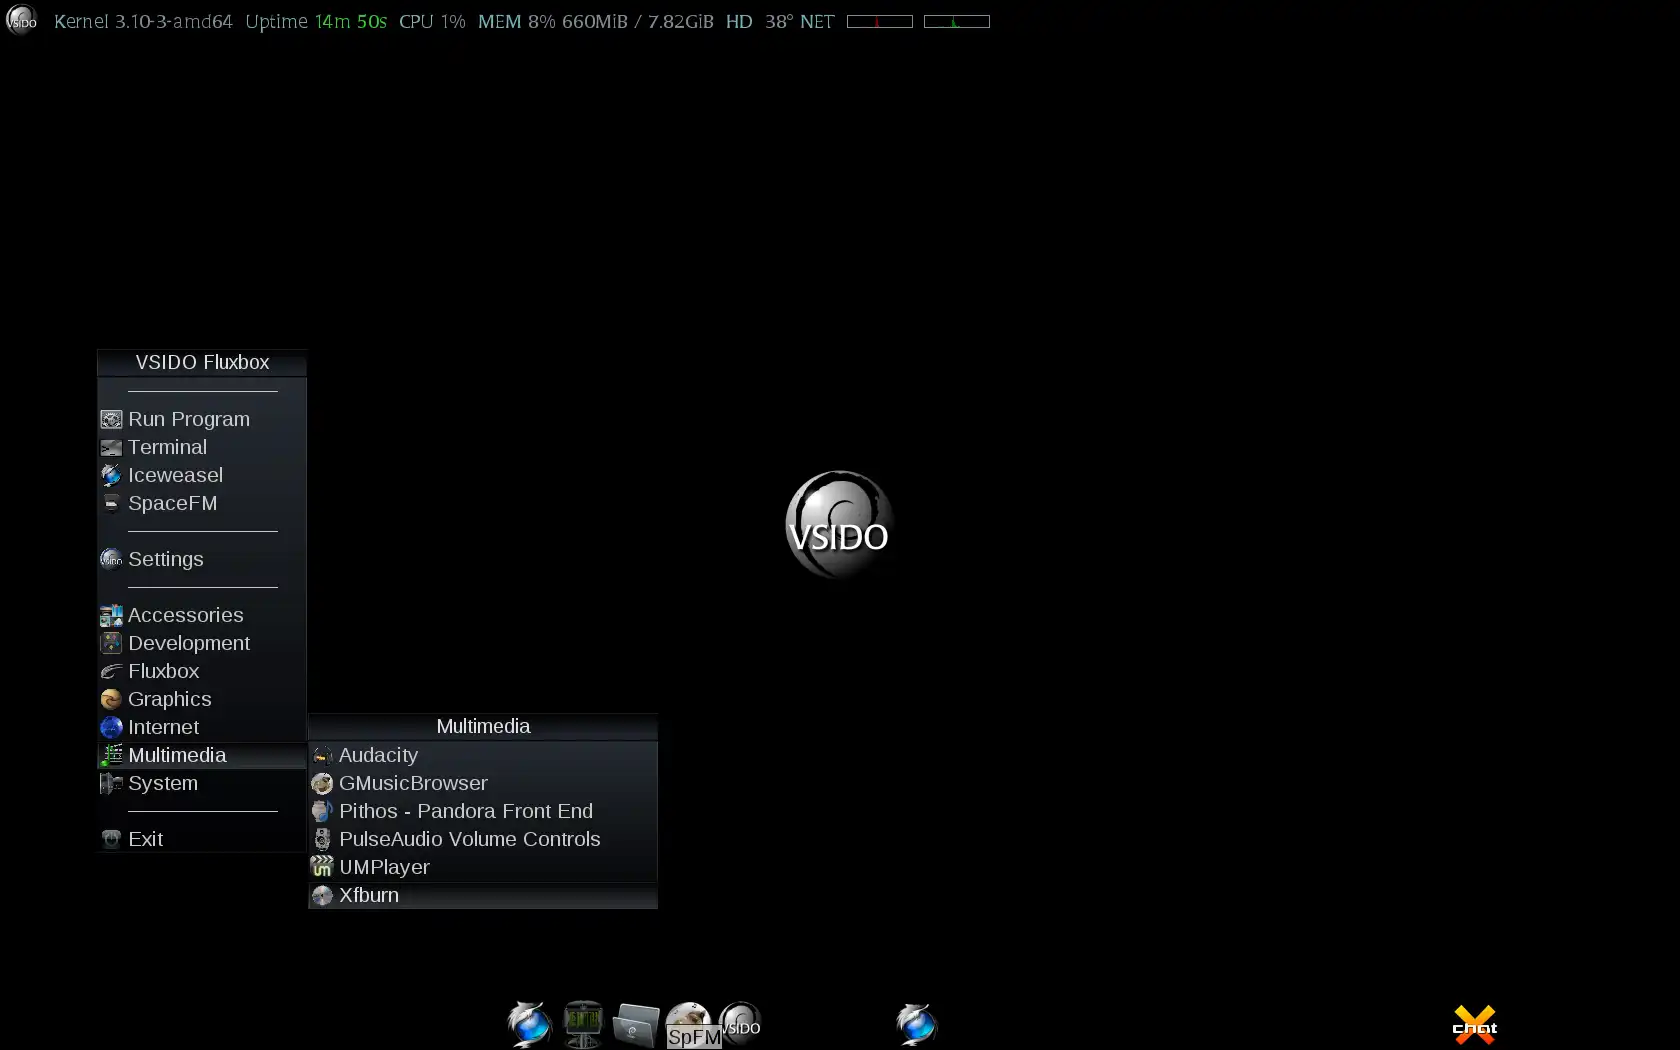The image size is (1680, 1050).
Task: Choose Run Program in VSIDO Fluxbox menu
Action: (x=202, y=419)
